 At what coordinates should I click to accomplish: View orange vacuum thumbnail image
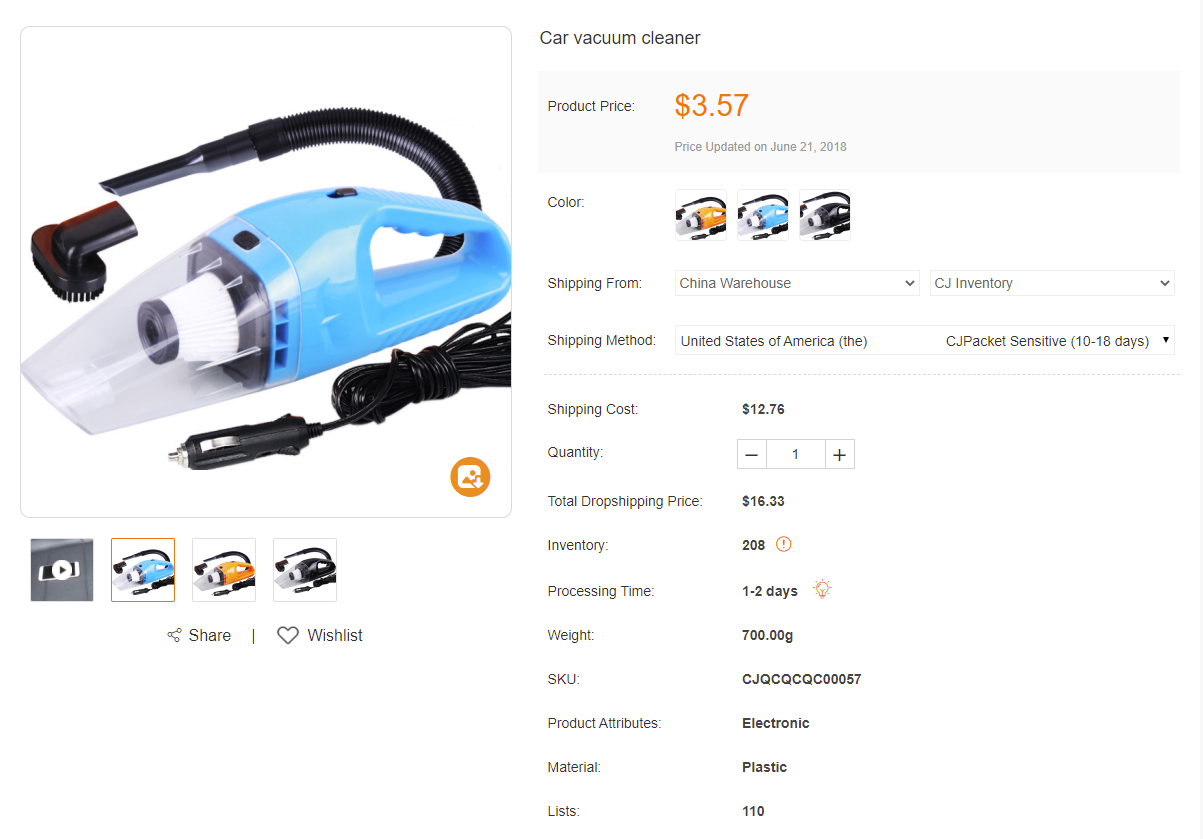coord(224,570)
